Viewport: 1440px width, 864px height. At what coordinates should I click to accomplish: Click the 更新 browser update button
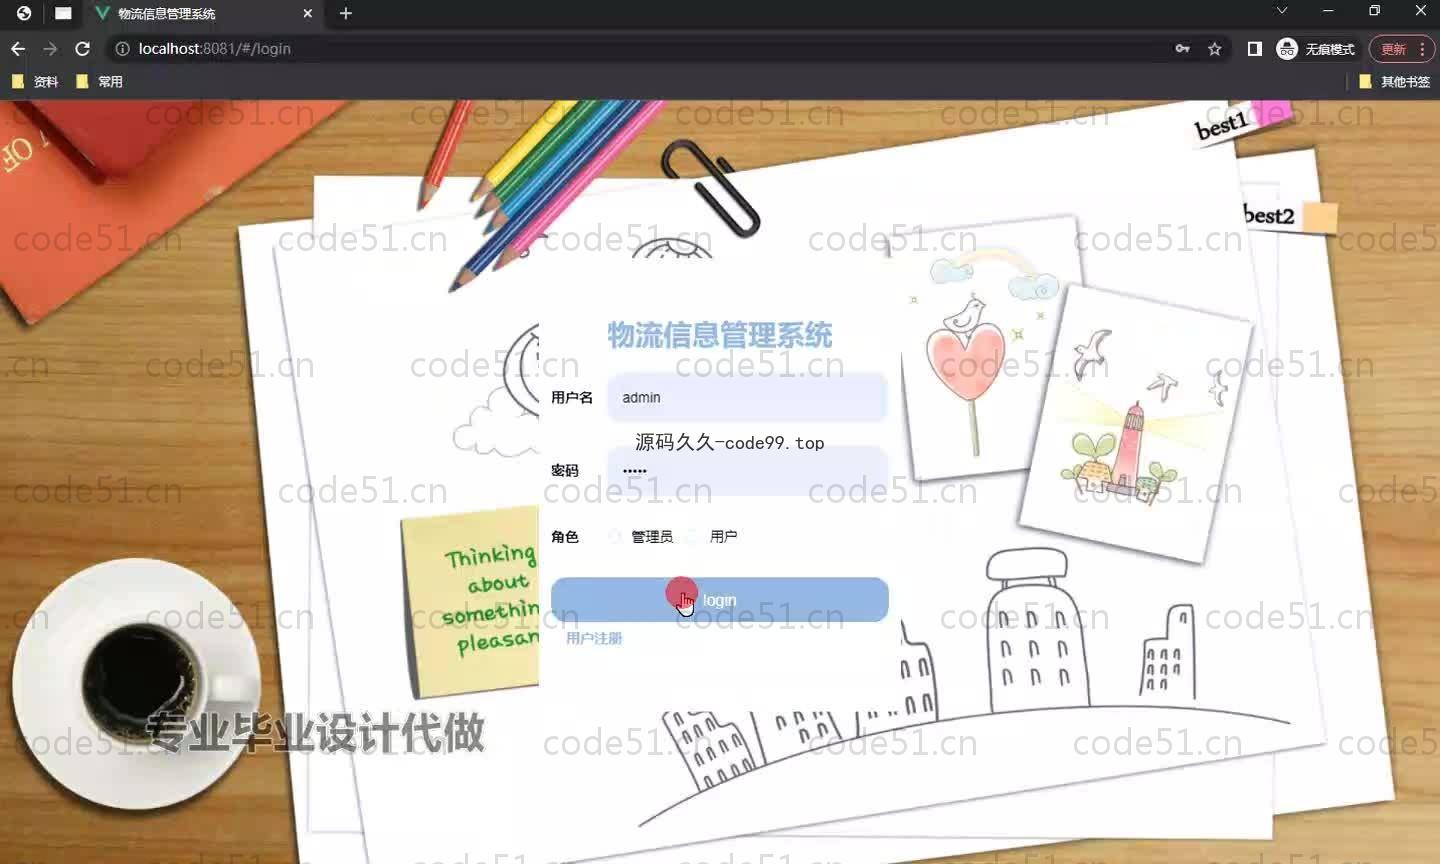[1401, 48]
